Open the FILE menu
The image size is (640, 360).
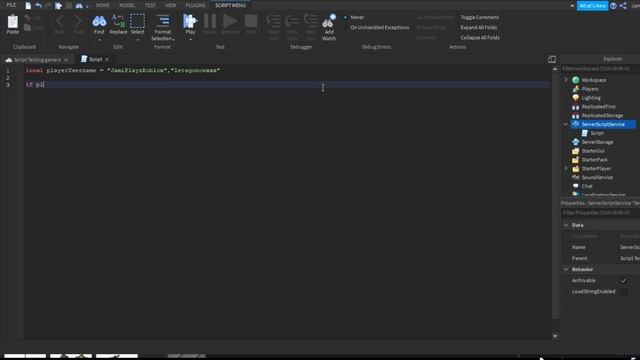tap(11, 5)
